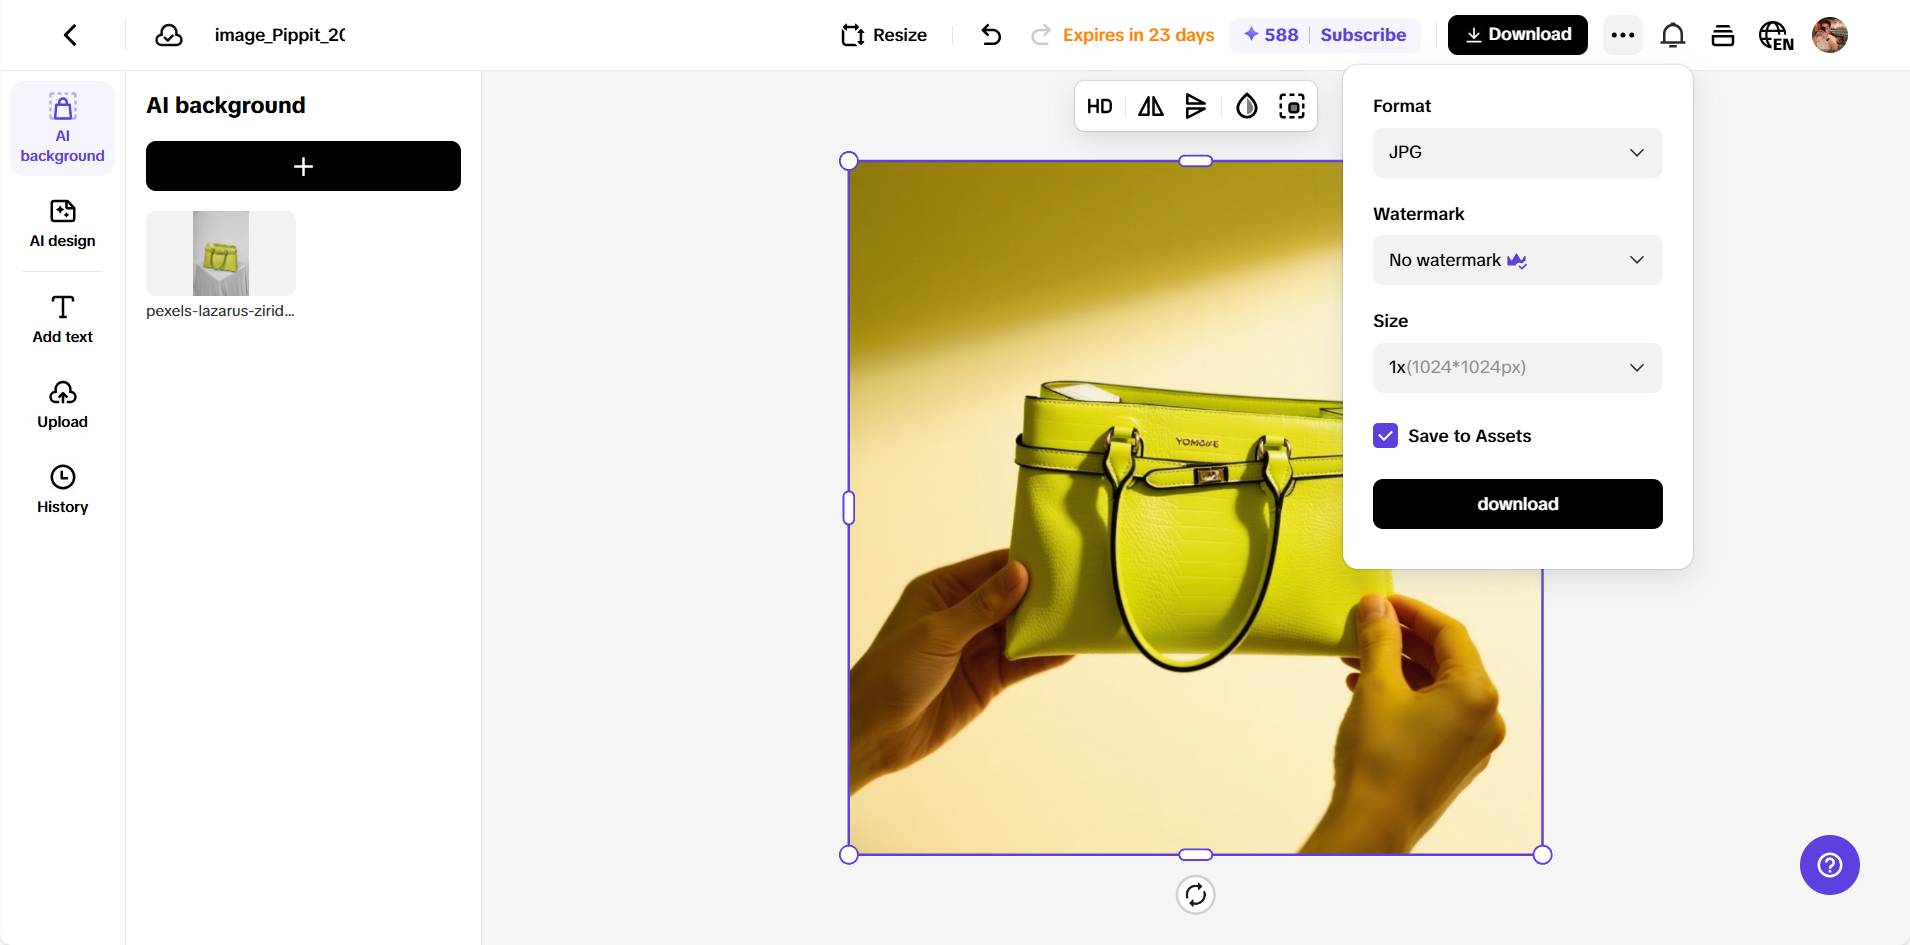1910x945 pixels.
Task: Redo the last action
Action: point(1041,35)
